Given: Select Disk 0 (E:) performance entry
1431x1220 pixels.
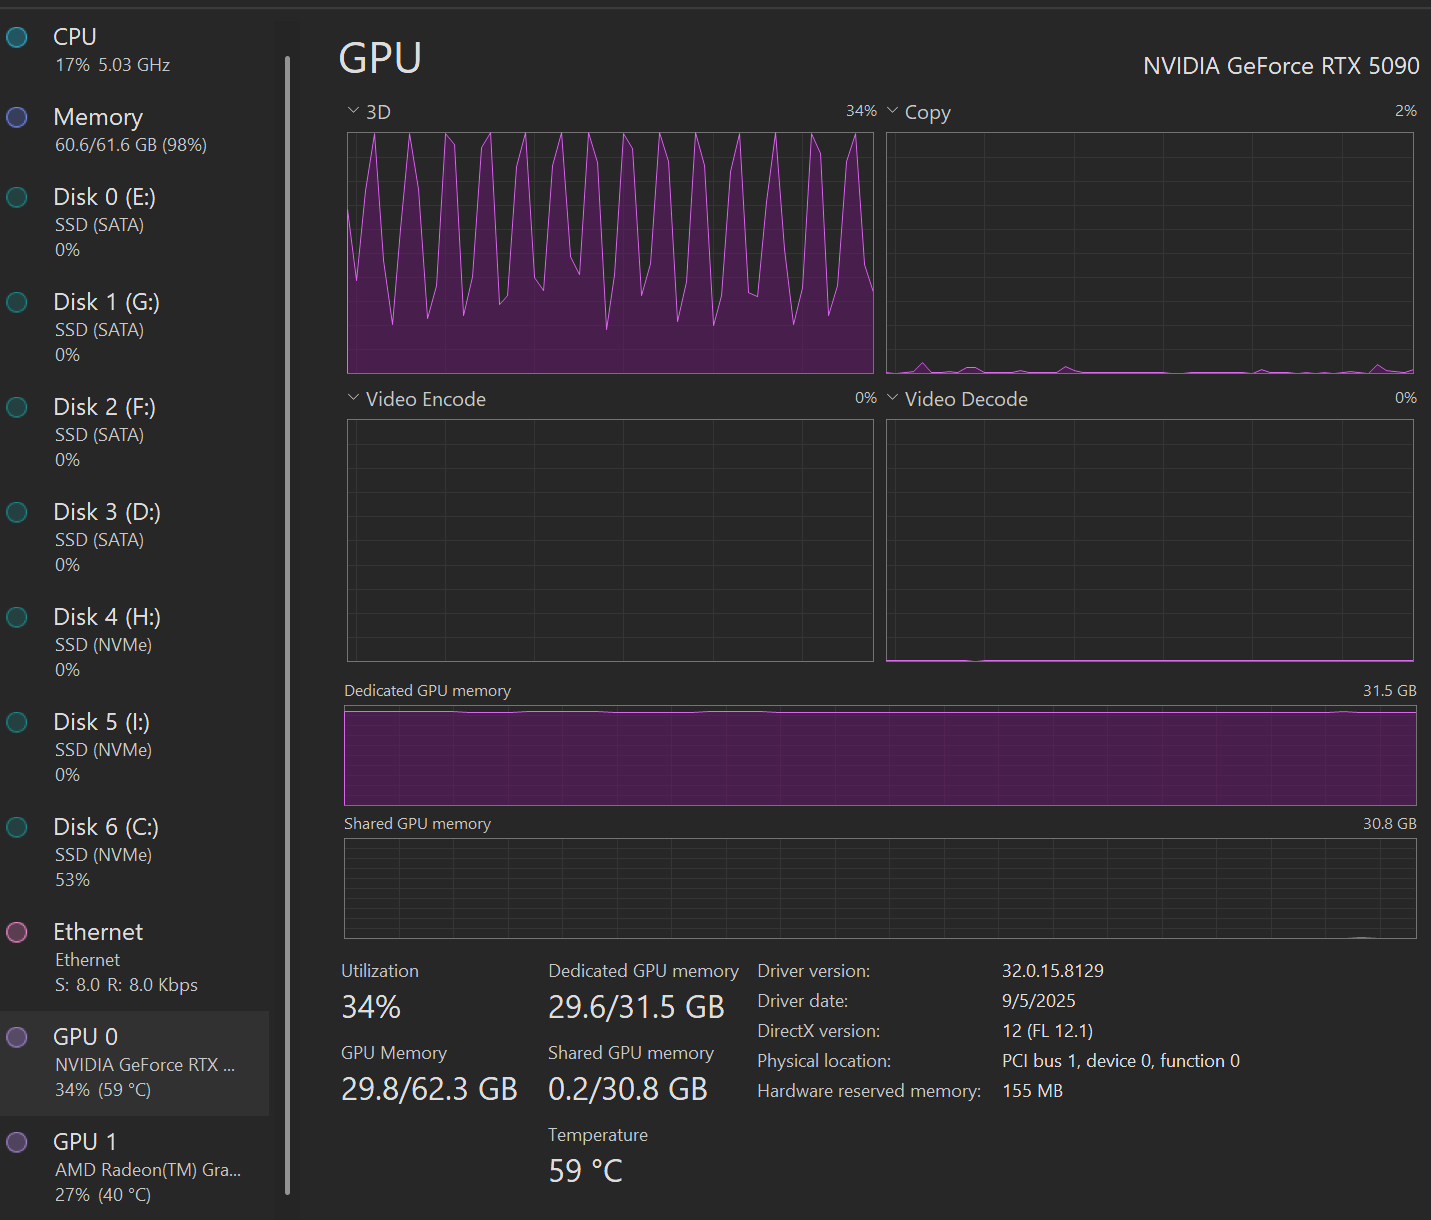Looking at the screenshot, I should pos(135,222).
